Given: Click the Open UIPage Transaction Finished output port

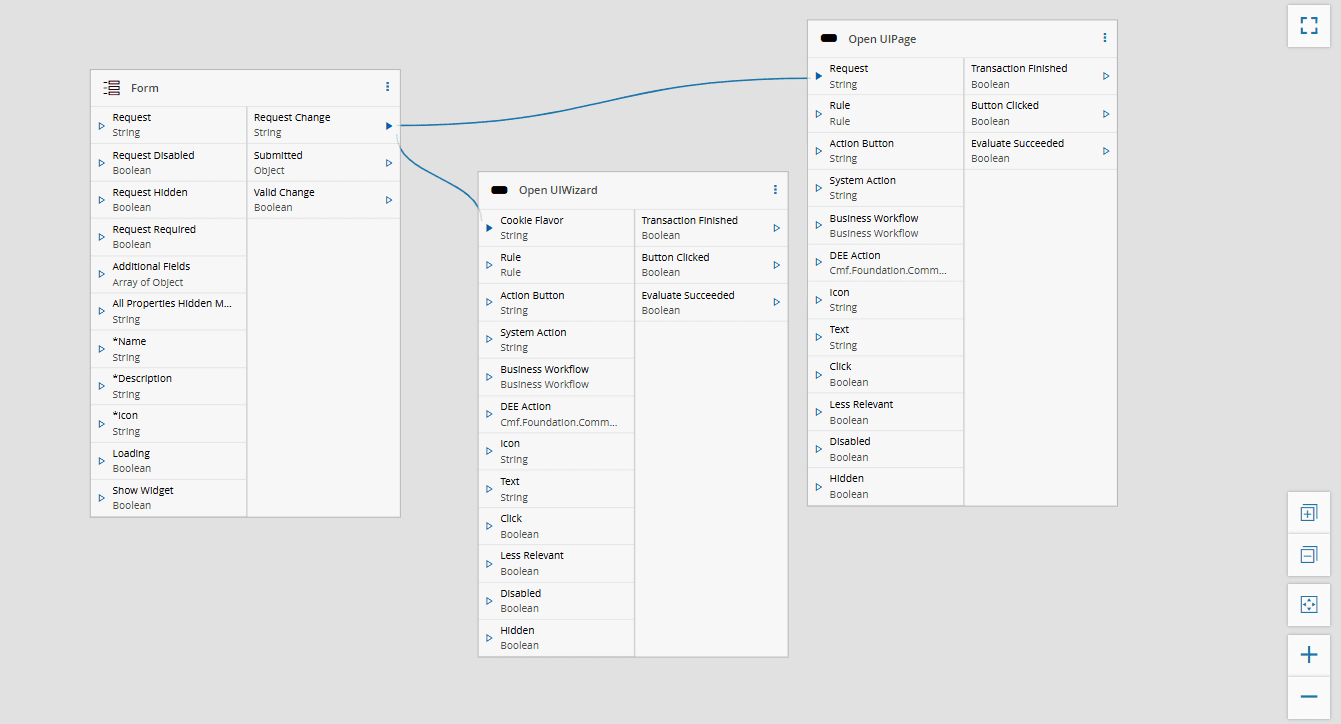Looking at the screenshot, I should click(x=1106, y=76).
